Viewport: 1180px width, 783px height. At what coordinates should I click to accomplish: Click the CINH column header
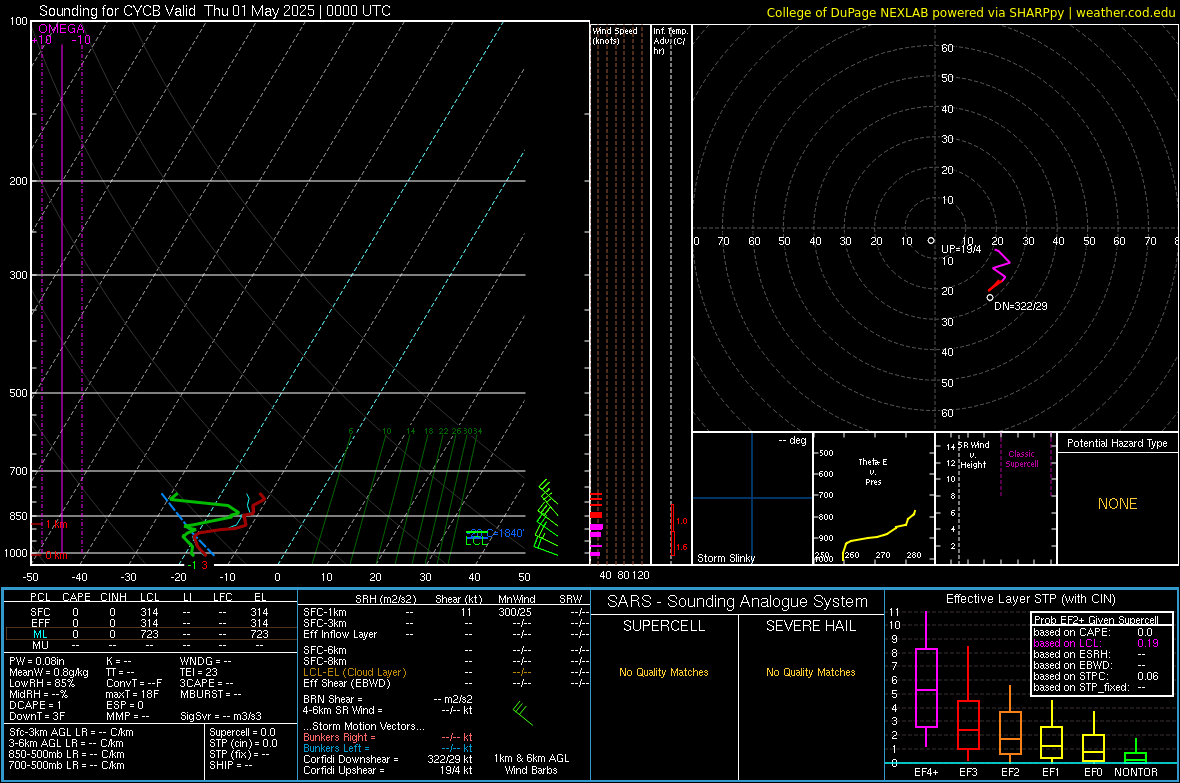(x=113, y=597)
